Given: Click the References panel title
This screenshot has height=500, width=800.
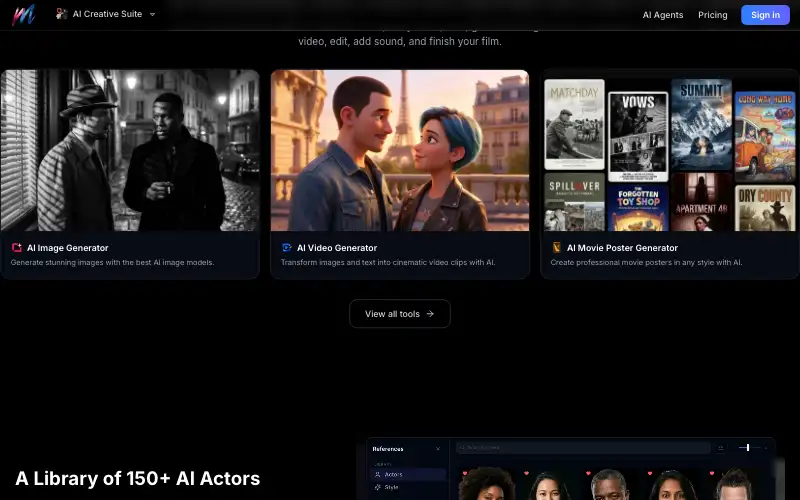Looking at the screenshot, I should 388,449.
